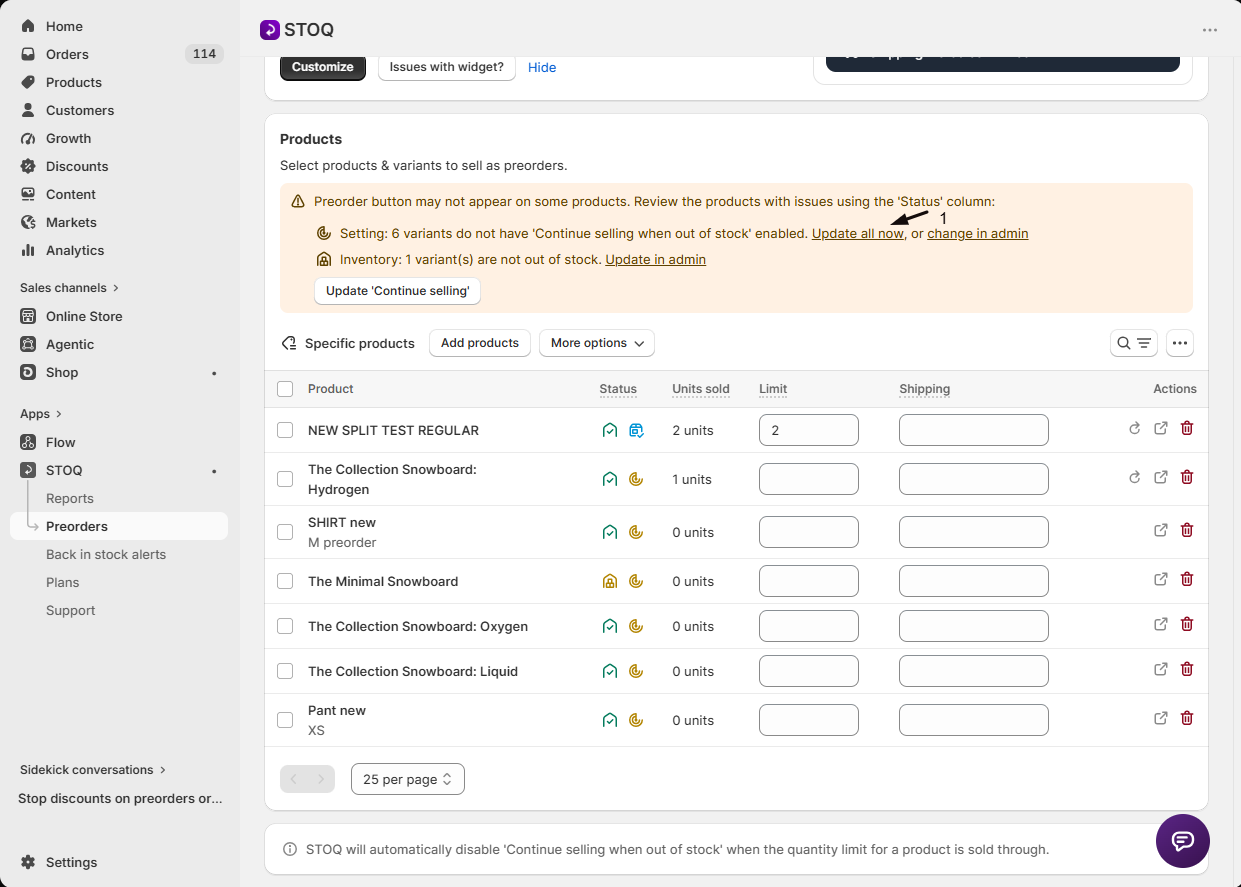Check the NEW SPLIT TEST REGULAR checkbox
1241x887 pixels.
click(285, 430)
